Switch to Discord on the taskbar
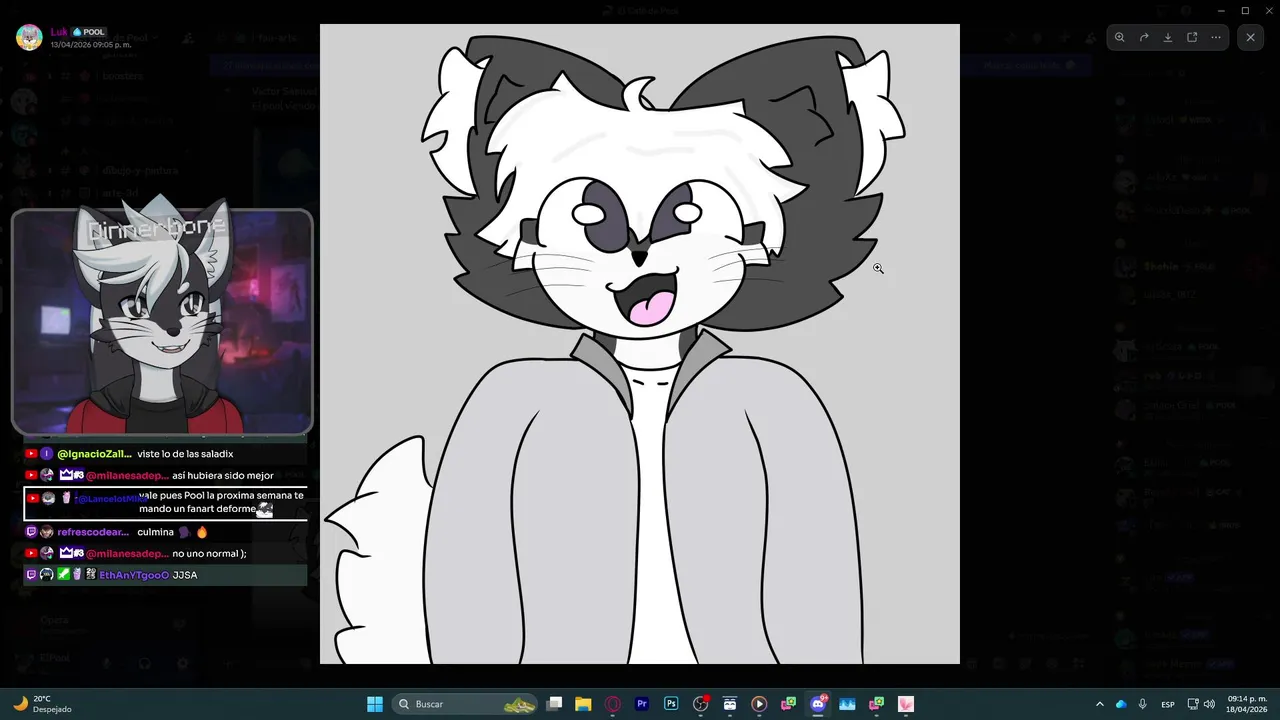 click(818, 704)
